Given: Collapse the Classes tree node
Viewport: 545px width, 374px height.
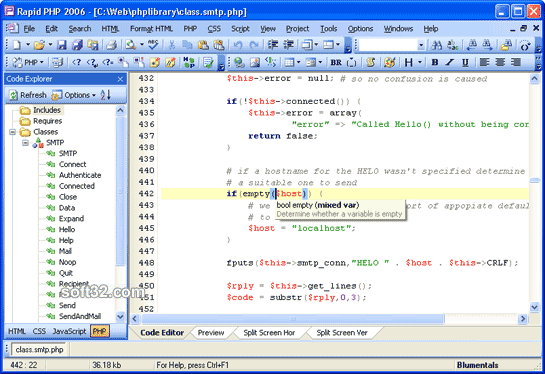Looking at the screenshot, I should click(13, 132).
